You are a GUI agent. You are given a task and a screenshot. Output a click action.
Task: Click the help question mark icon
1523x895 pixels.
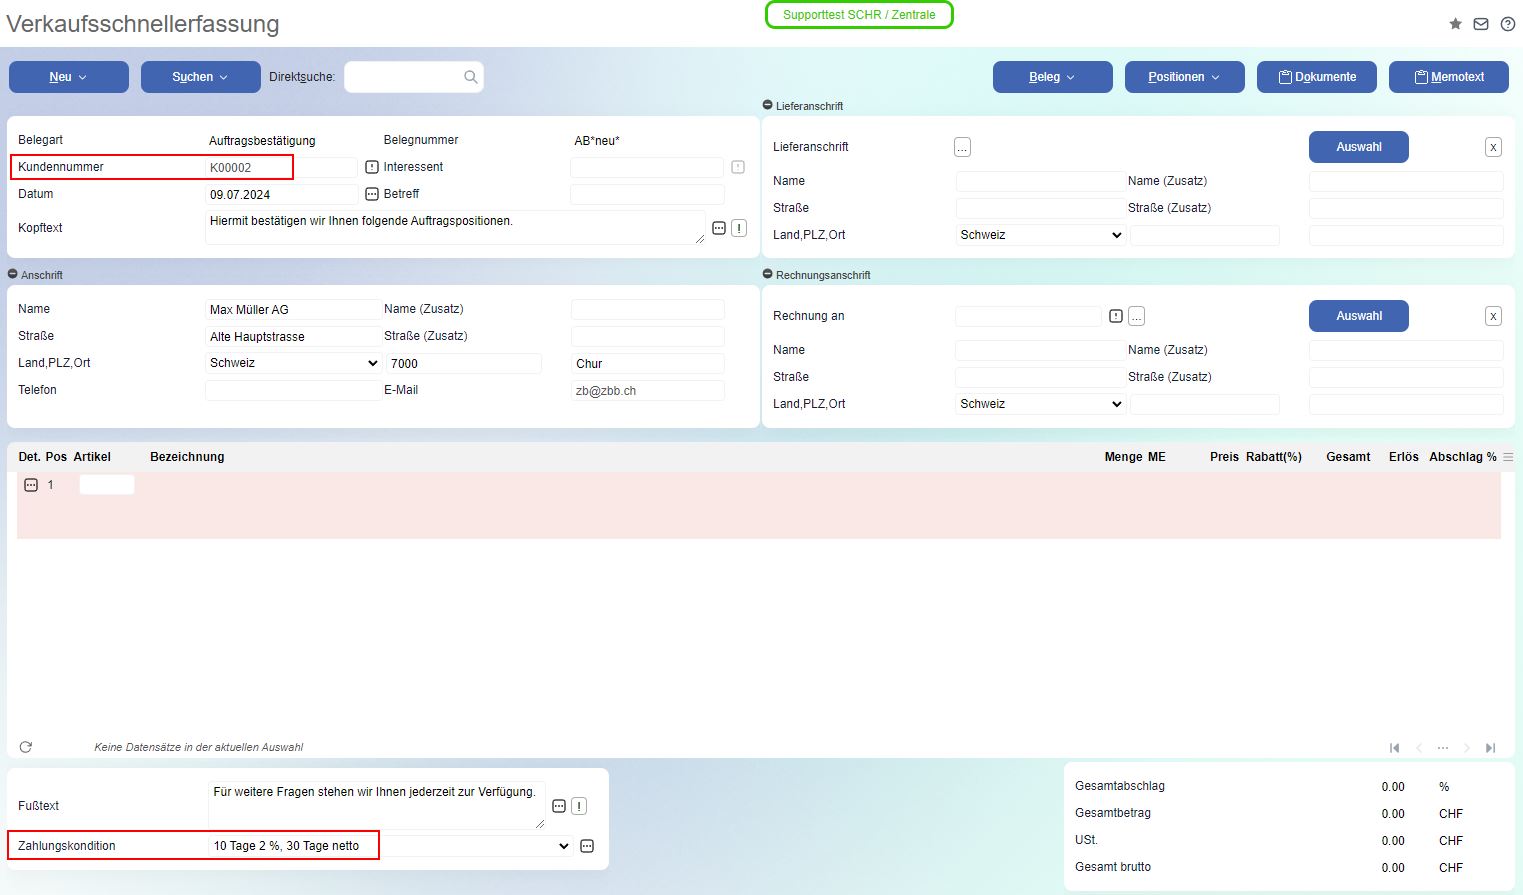[1508, 24]
